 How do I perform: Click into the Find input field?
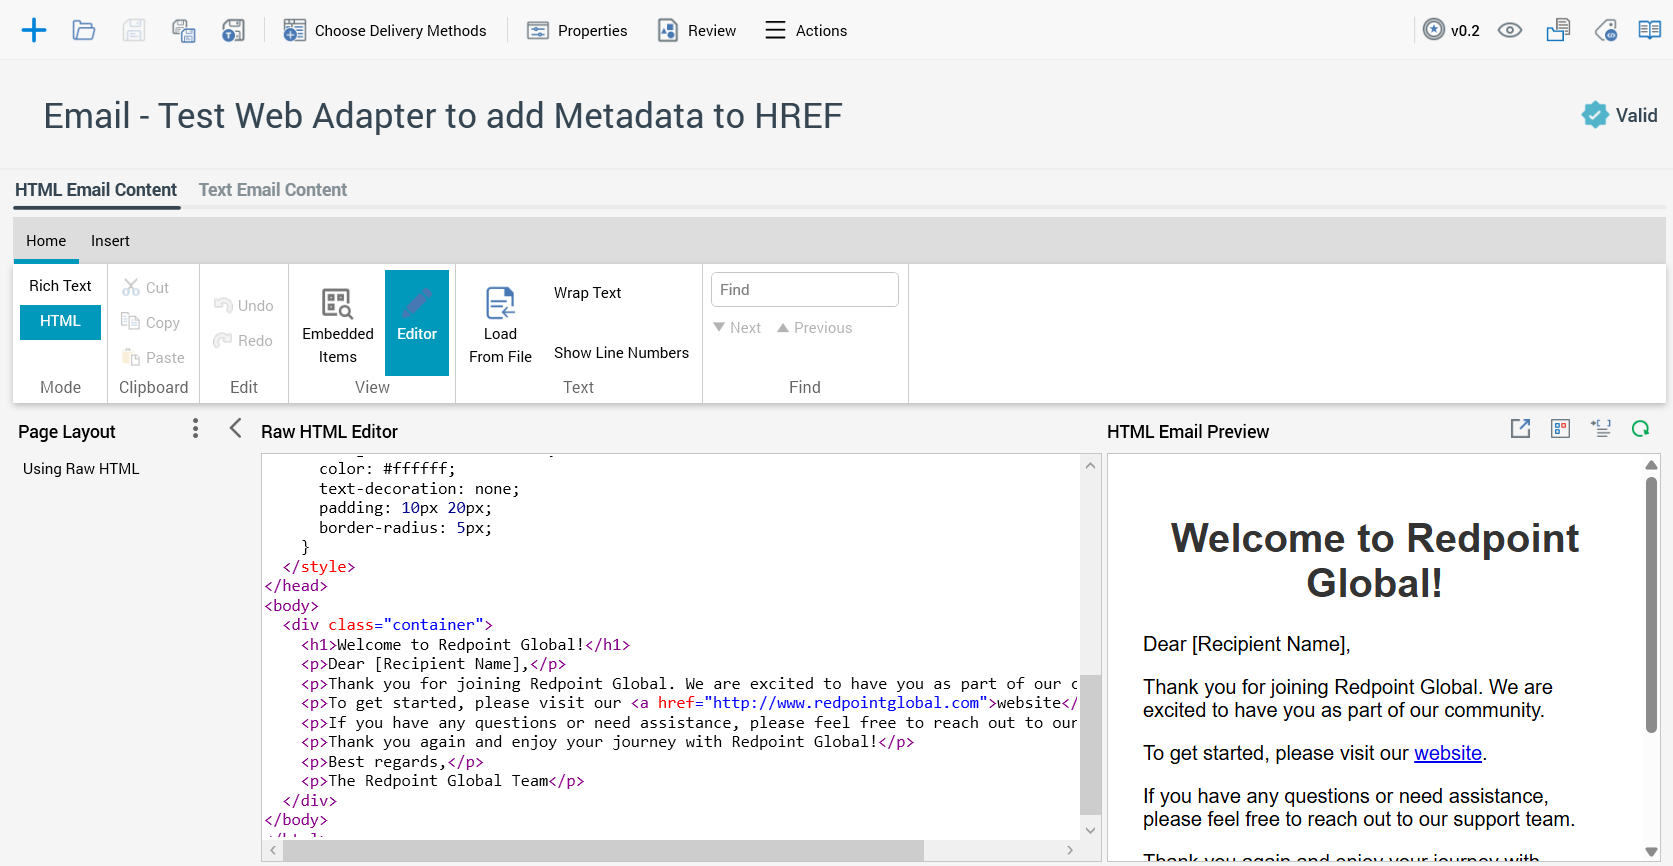(x=804, y=290)
